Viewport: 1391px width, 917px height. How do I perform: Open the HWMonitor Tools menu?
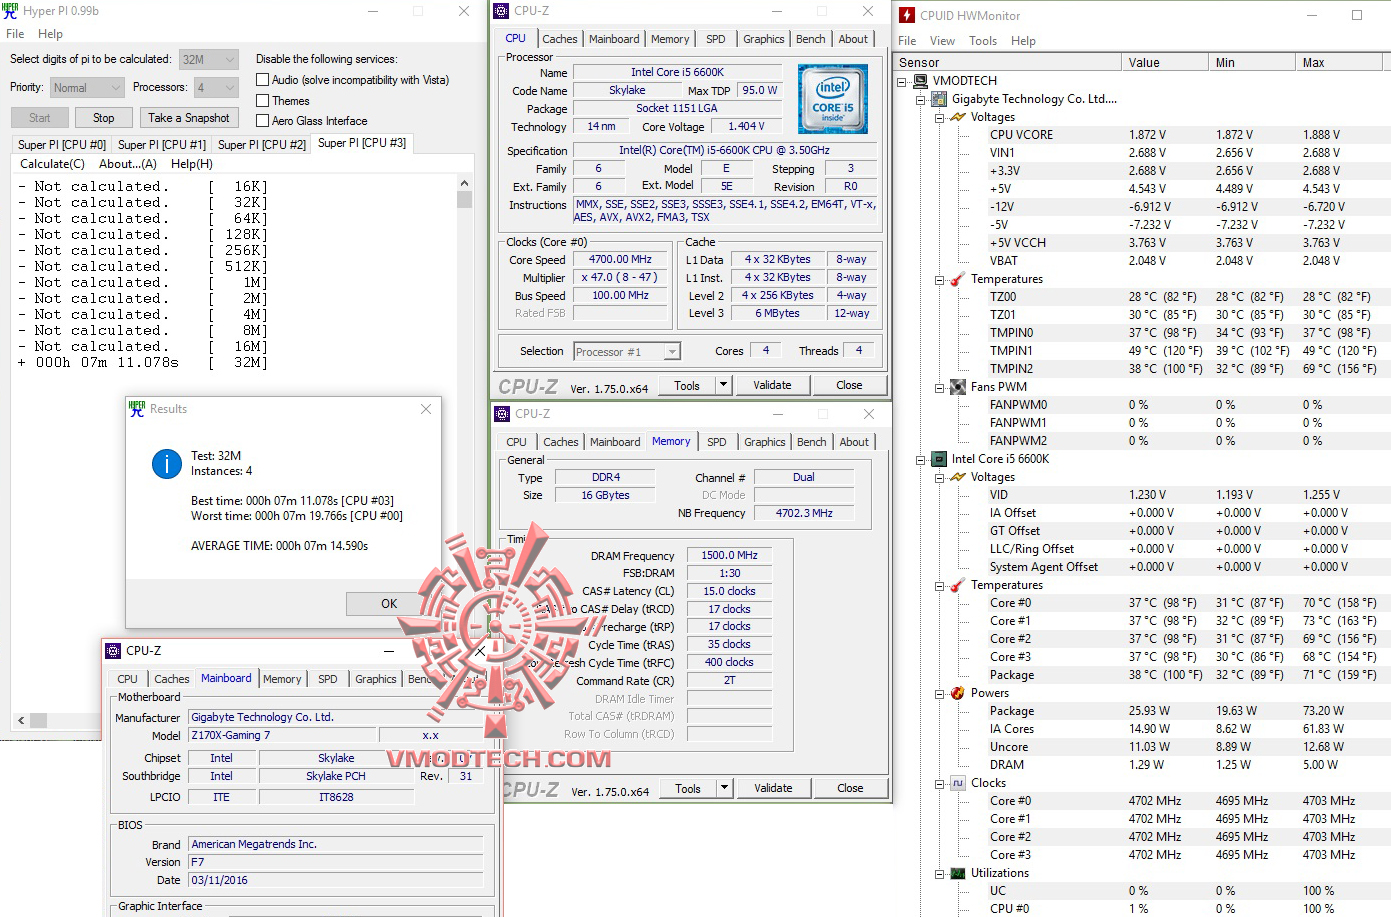[x=983, y=41]
